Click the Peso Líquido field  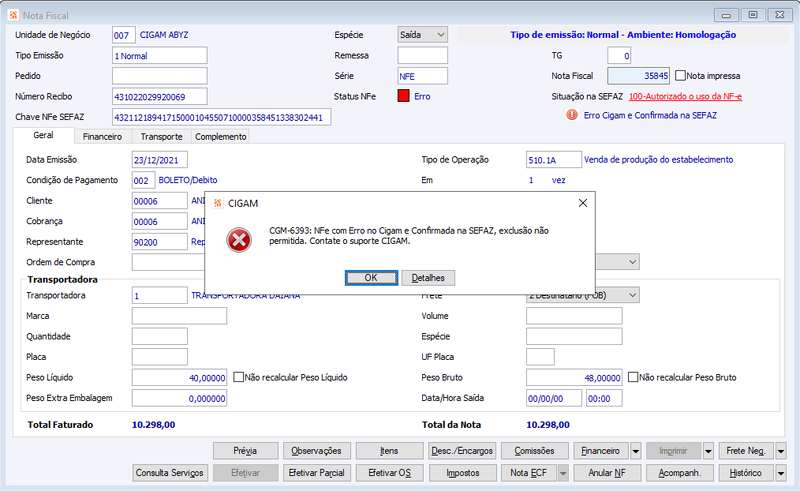coord(180,378)
